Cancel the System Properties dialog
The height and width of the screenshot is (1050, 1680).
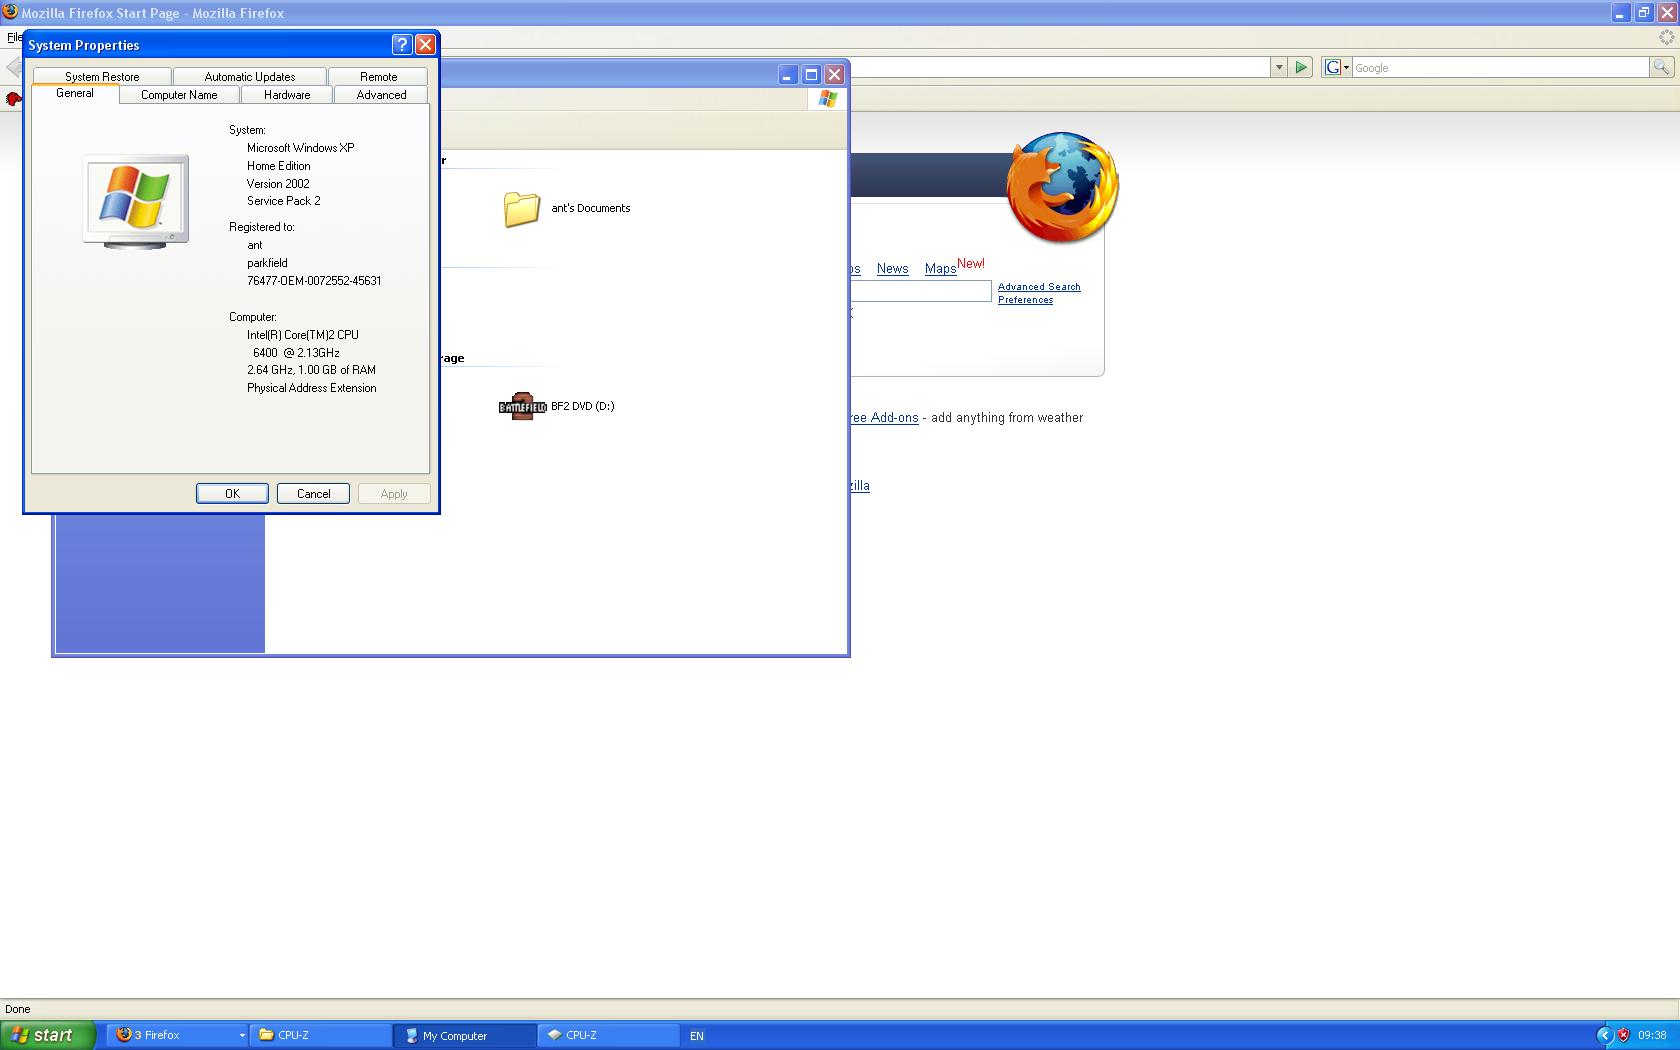313,494
